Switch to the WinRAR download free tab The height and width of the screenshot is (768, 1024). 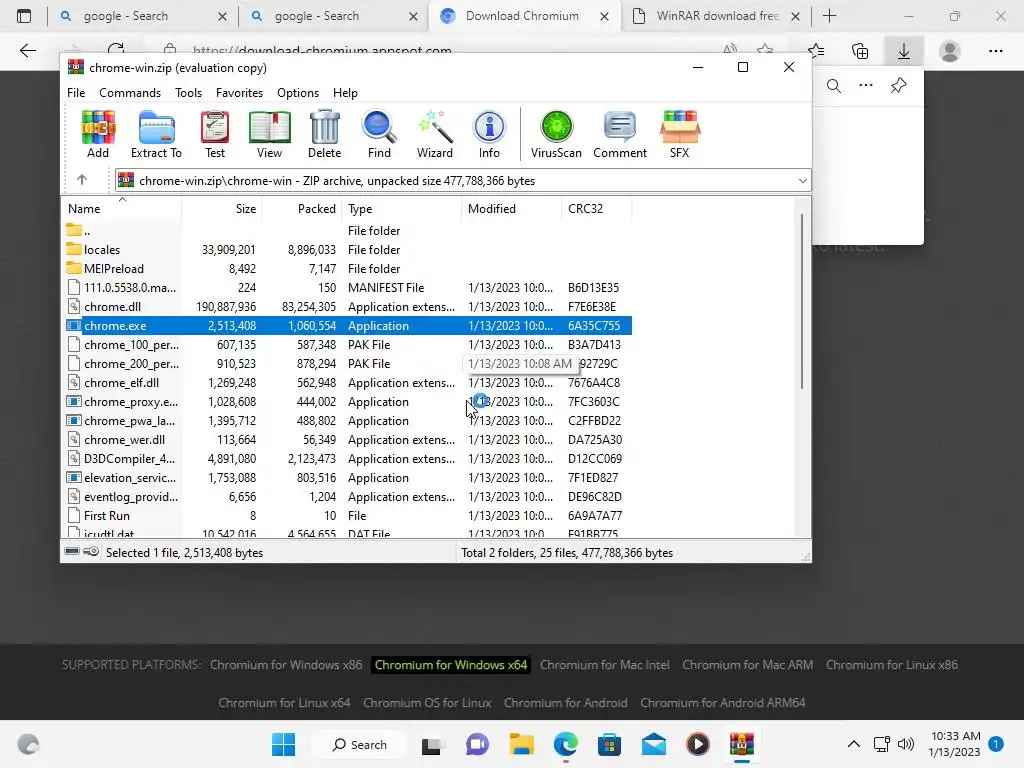[x=716, y=16]
